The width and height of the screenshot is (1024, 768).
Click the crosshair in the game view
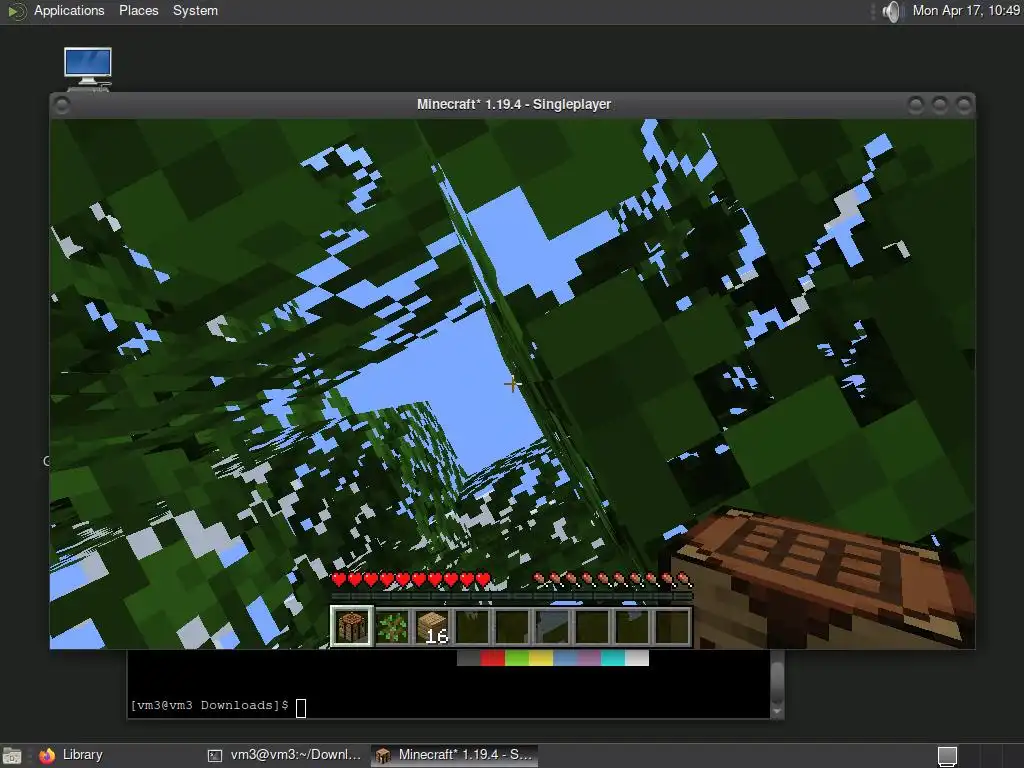point(513,384)
